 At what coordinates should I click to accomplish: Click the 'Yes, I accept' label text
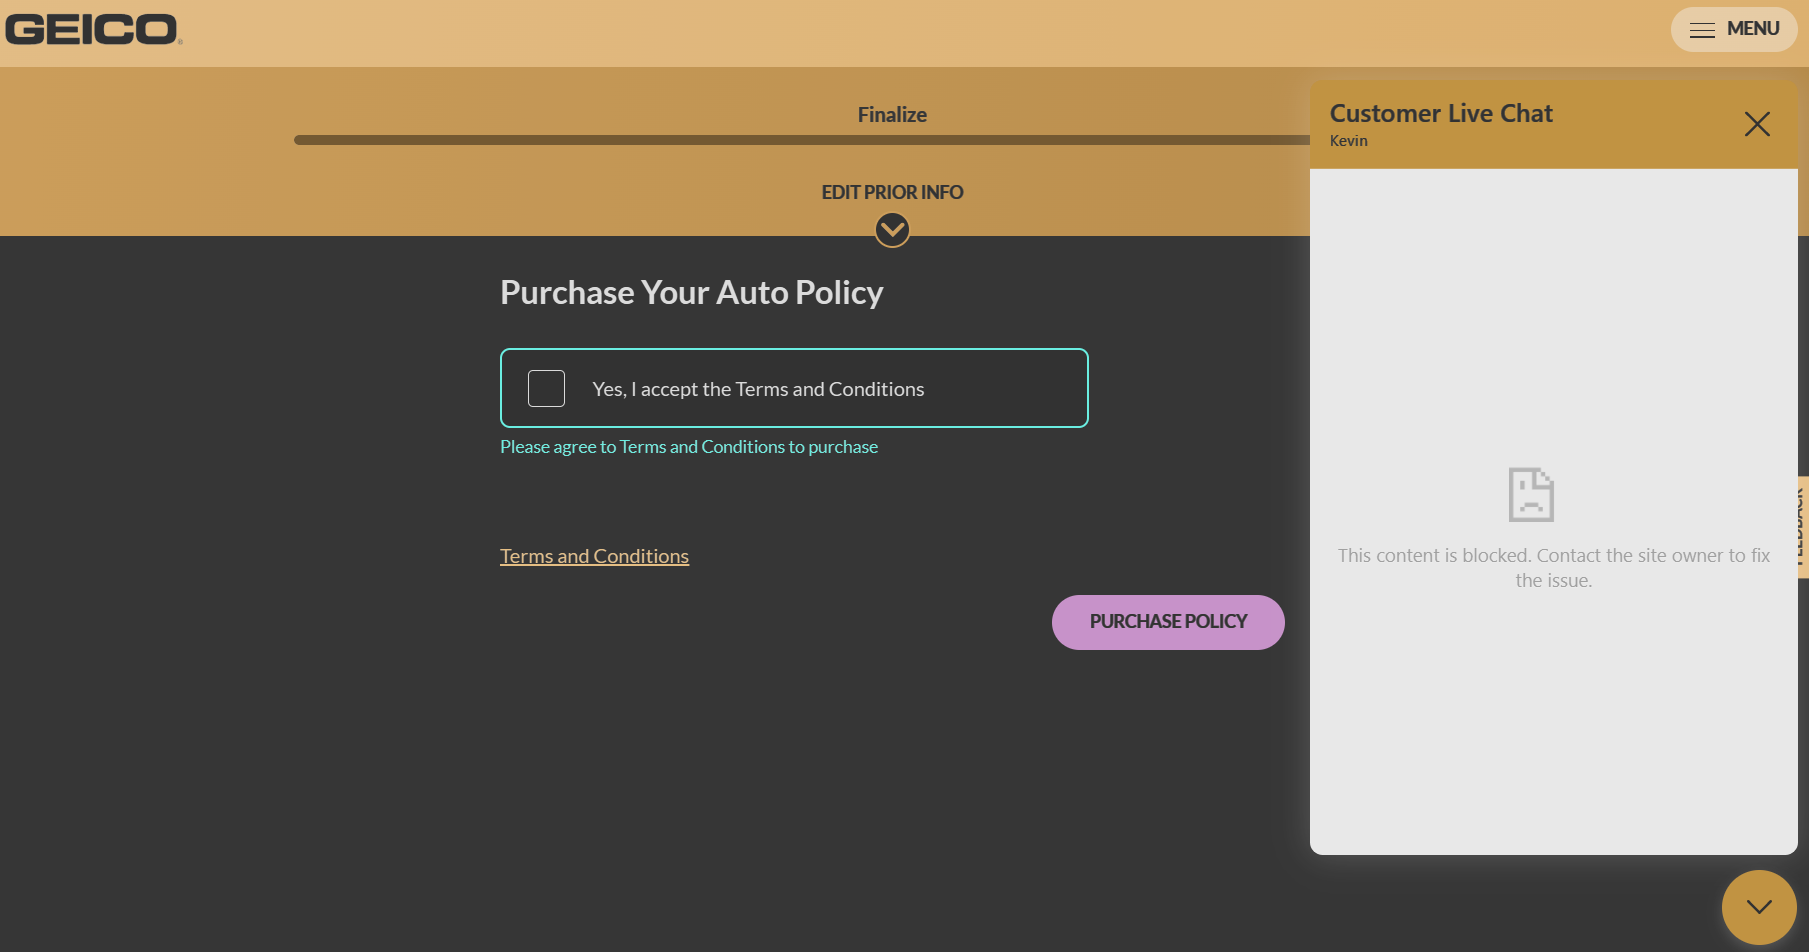point(758,389)
